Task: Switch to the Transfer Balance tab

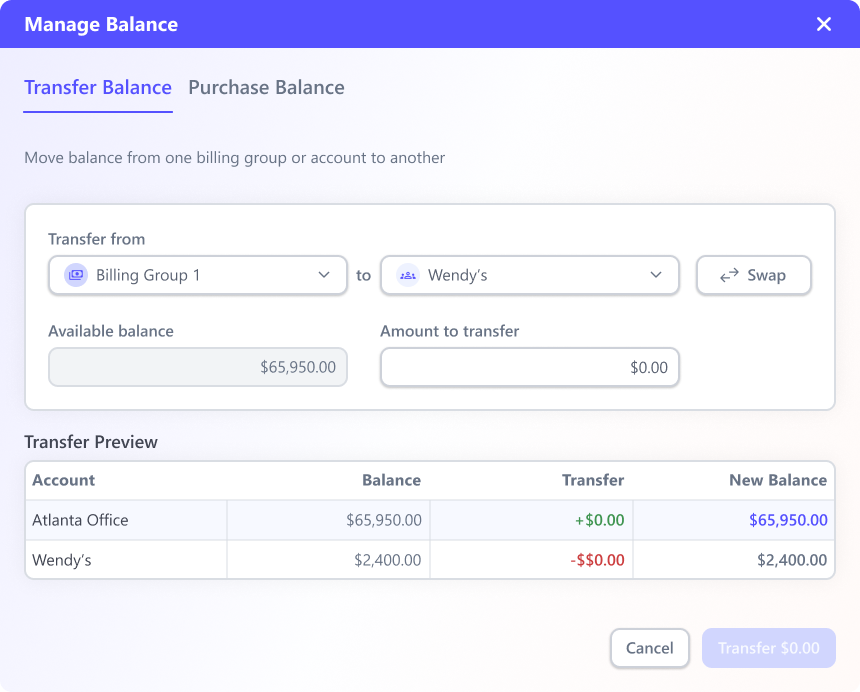Action: (98, 88)
